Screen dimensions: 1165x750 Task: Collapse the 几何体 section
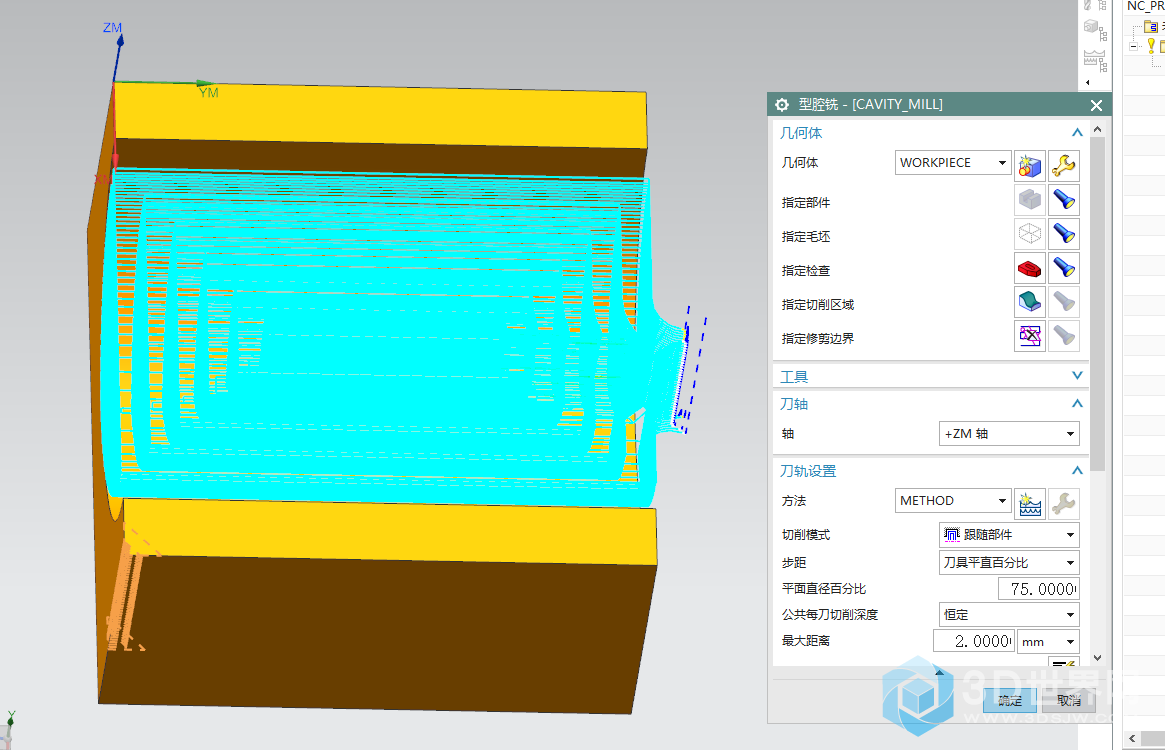(x=1077, y=133)
